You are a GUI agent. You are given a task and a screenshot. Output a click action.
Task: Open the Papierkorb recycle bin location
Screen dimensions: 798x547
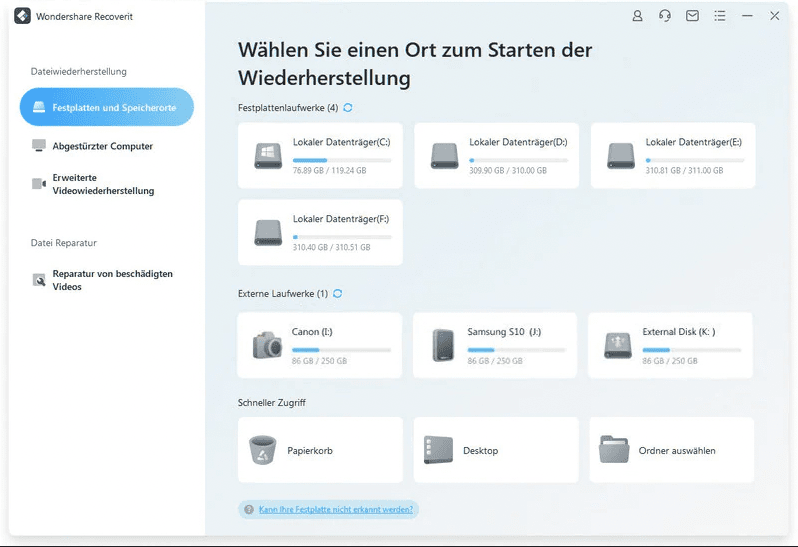[x=320, y=450]
